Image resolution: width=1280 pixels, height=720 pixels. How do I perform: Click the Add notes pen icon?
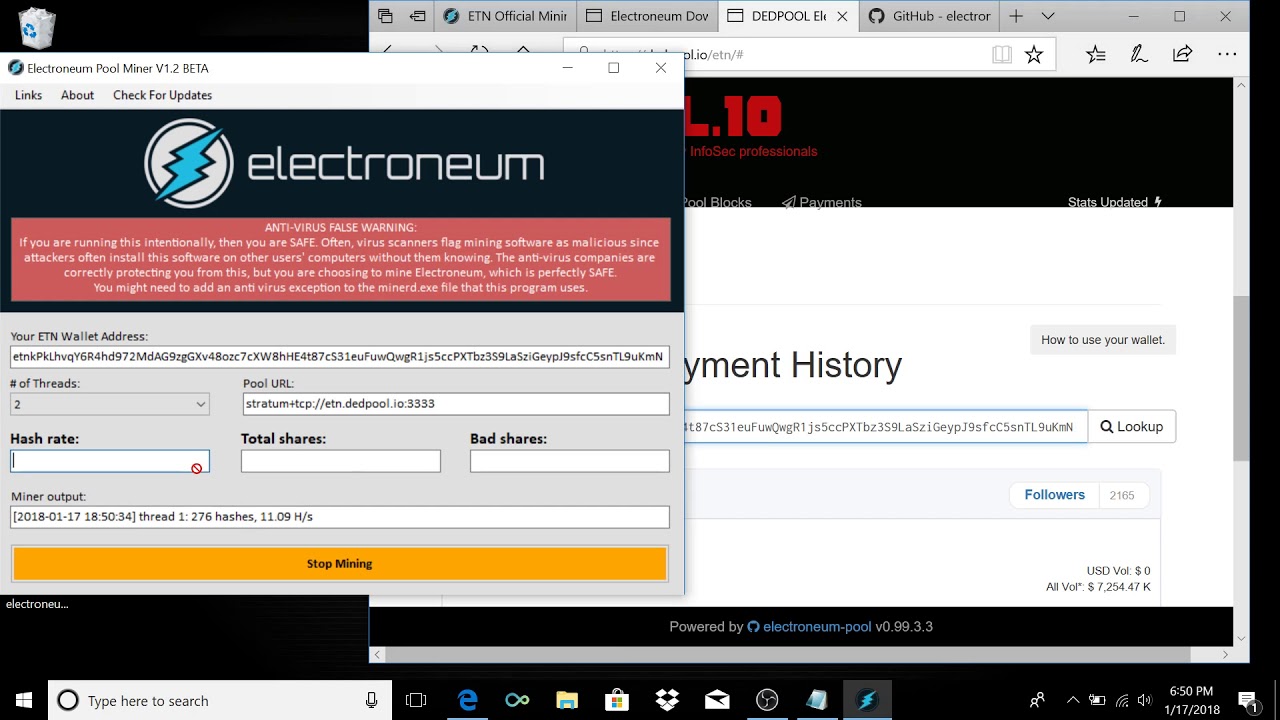point(1139,54)
